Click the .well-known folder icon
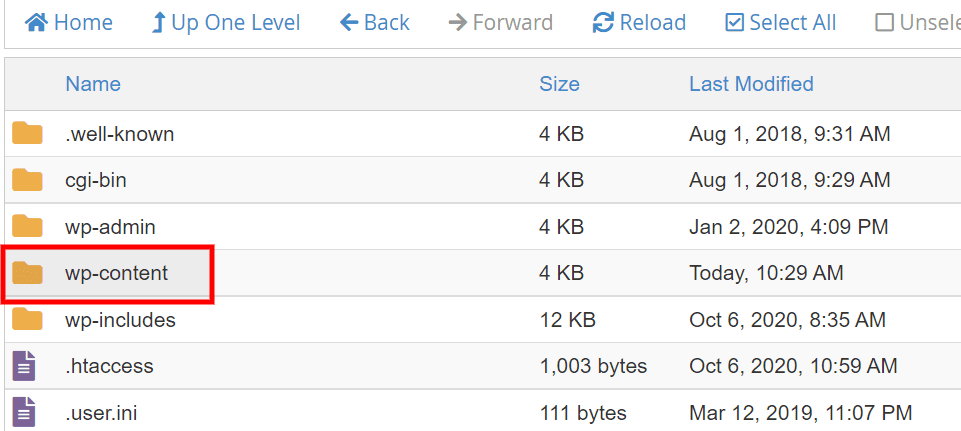The height and width of the screenshot is (431, 961). pos(27,134)
